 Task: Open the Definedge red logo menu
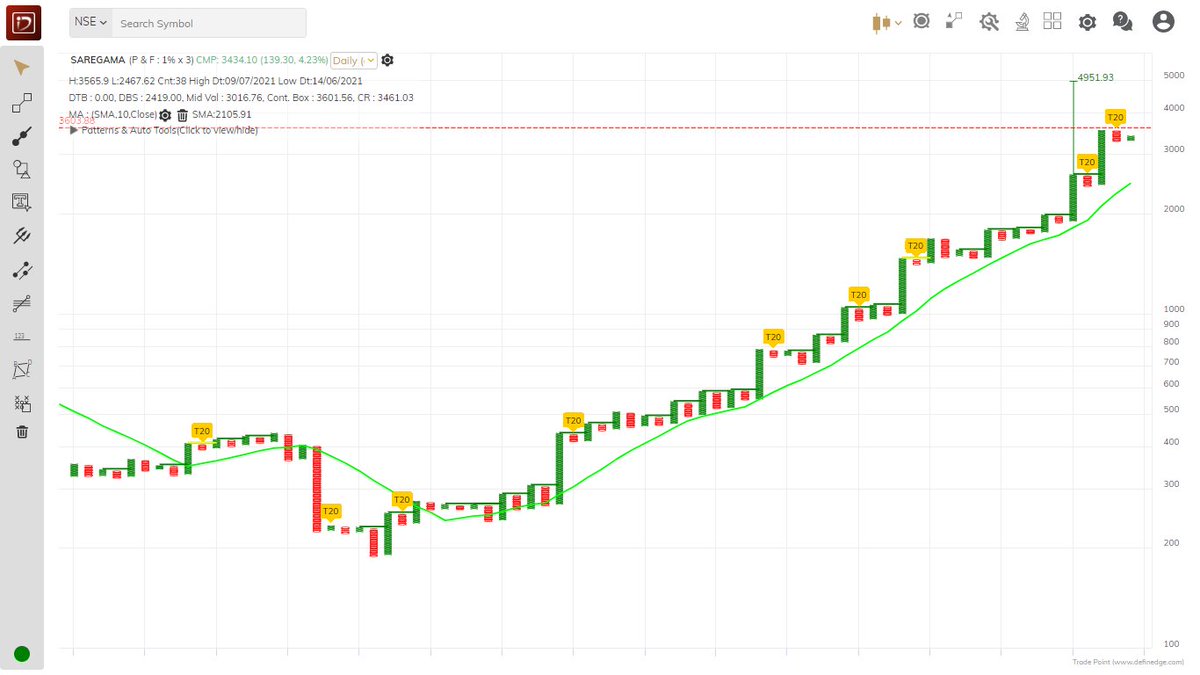[x=22, y=22]
